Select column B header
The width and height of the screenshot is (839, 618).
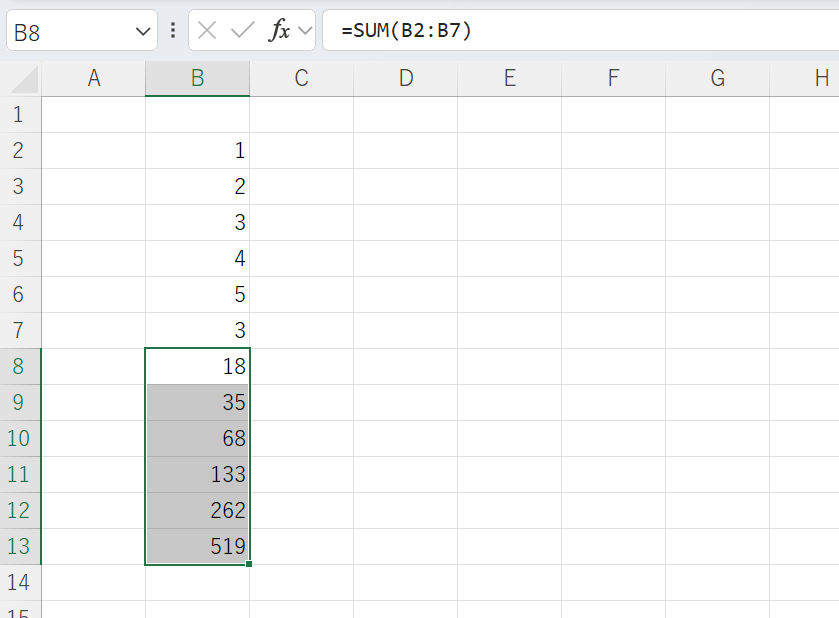(x=197, y=79)
